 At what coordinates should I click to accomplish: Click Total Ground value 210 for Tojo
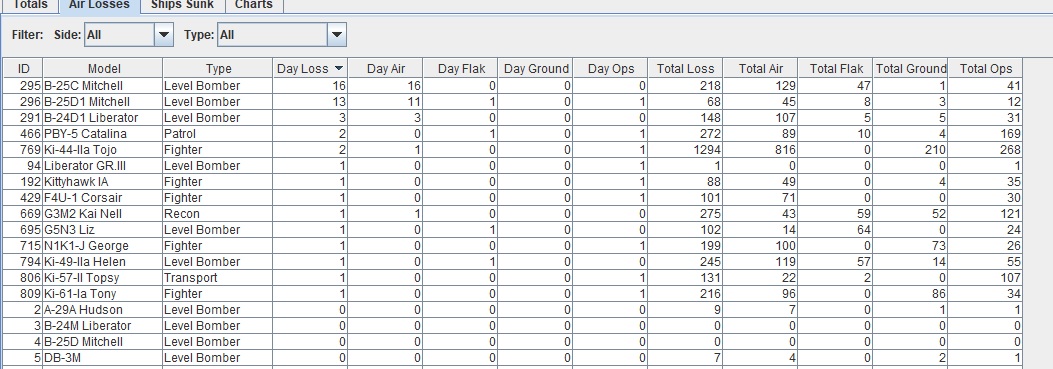910,150
